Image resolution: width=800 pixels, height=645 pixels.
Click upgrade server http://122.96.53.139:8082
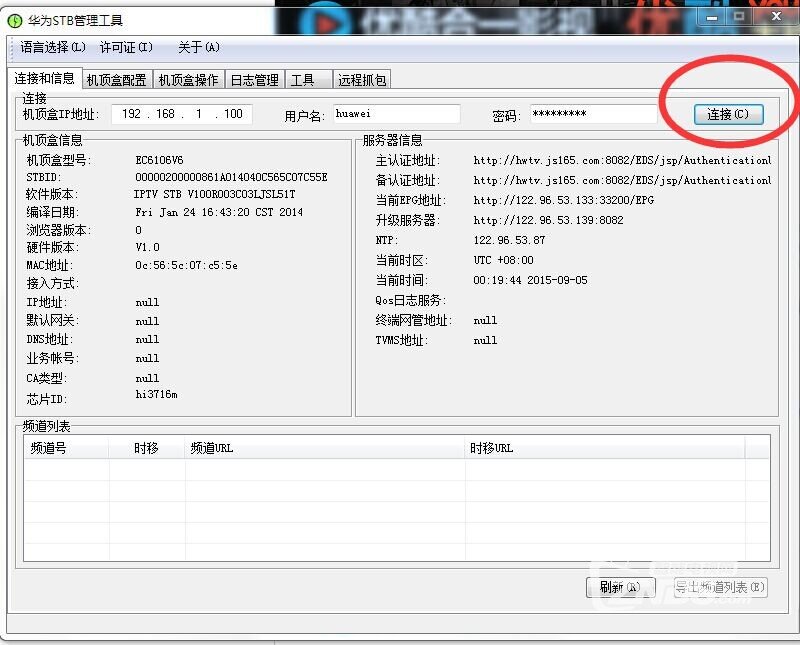pyautogui.click(x=548, y=220)
